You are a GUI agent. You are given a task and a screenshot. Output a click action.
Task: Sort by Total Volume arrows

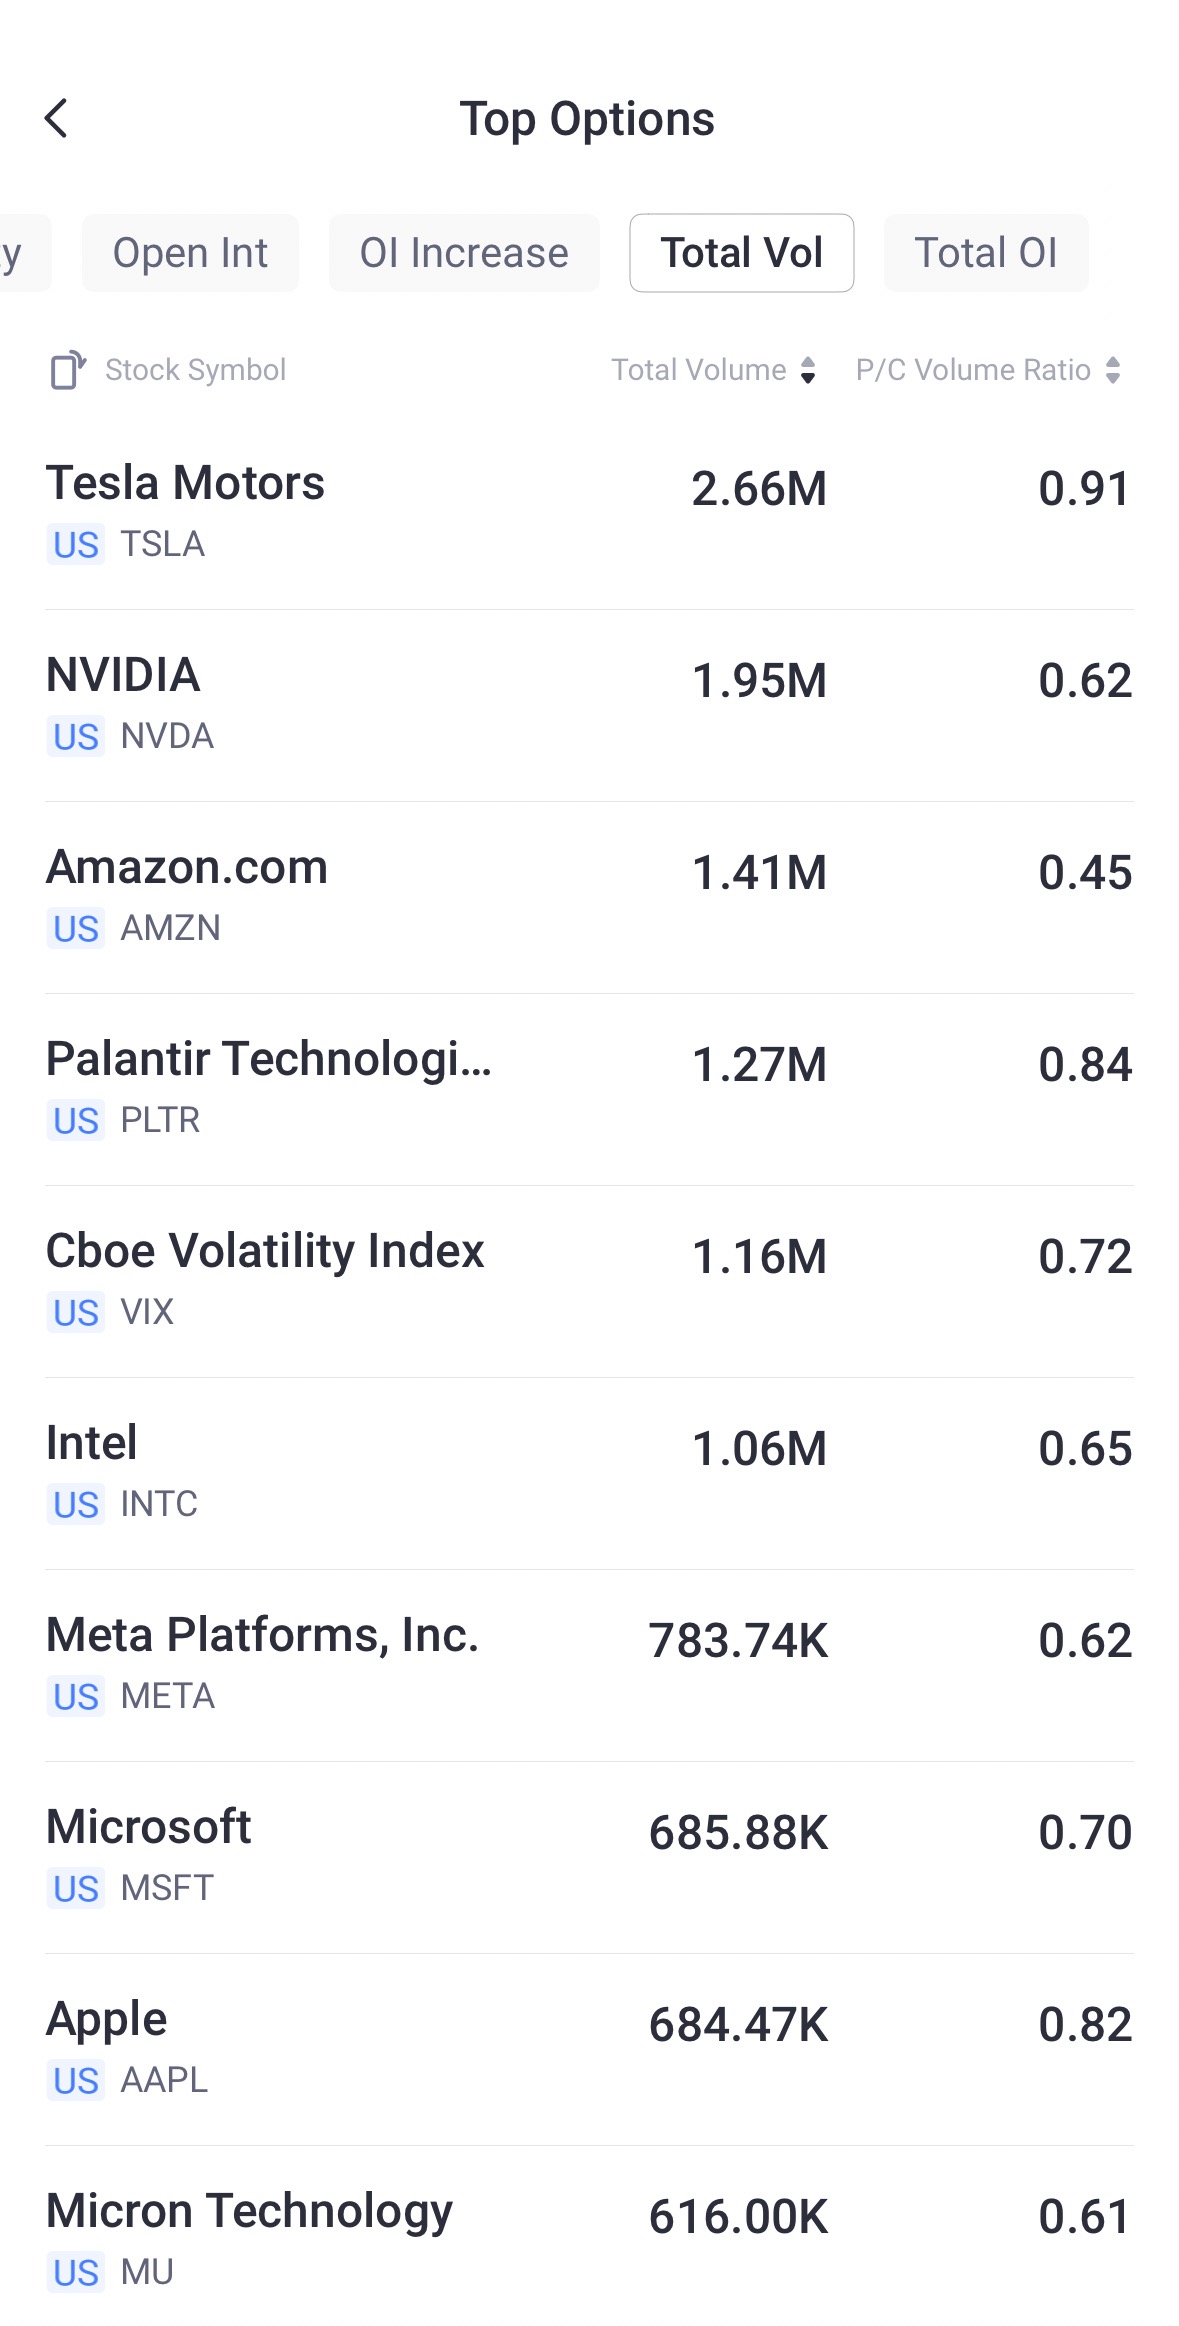click(x=808, y=370)
